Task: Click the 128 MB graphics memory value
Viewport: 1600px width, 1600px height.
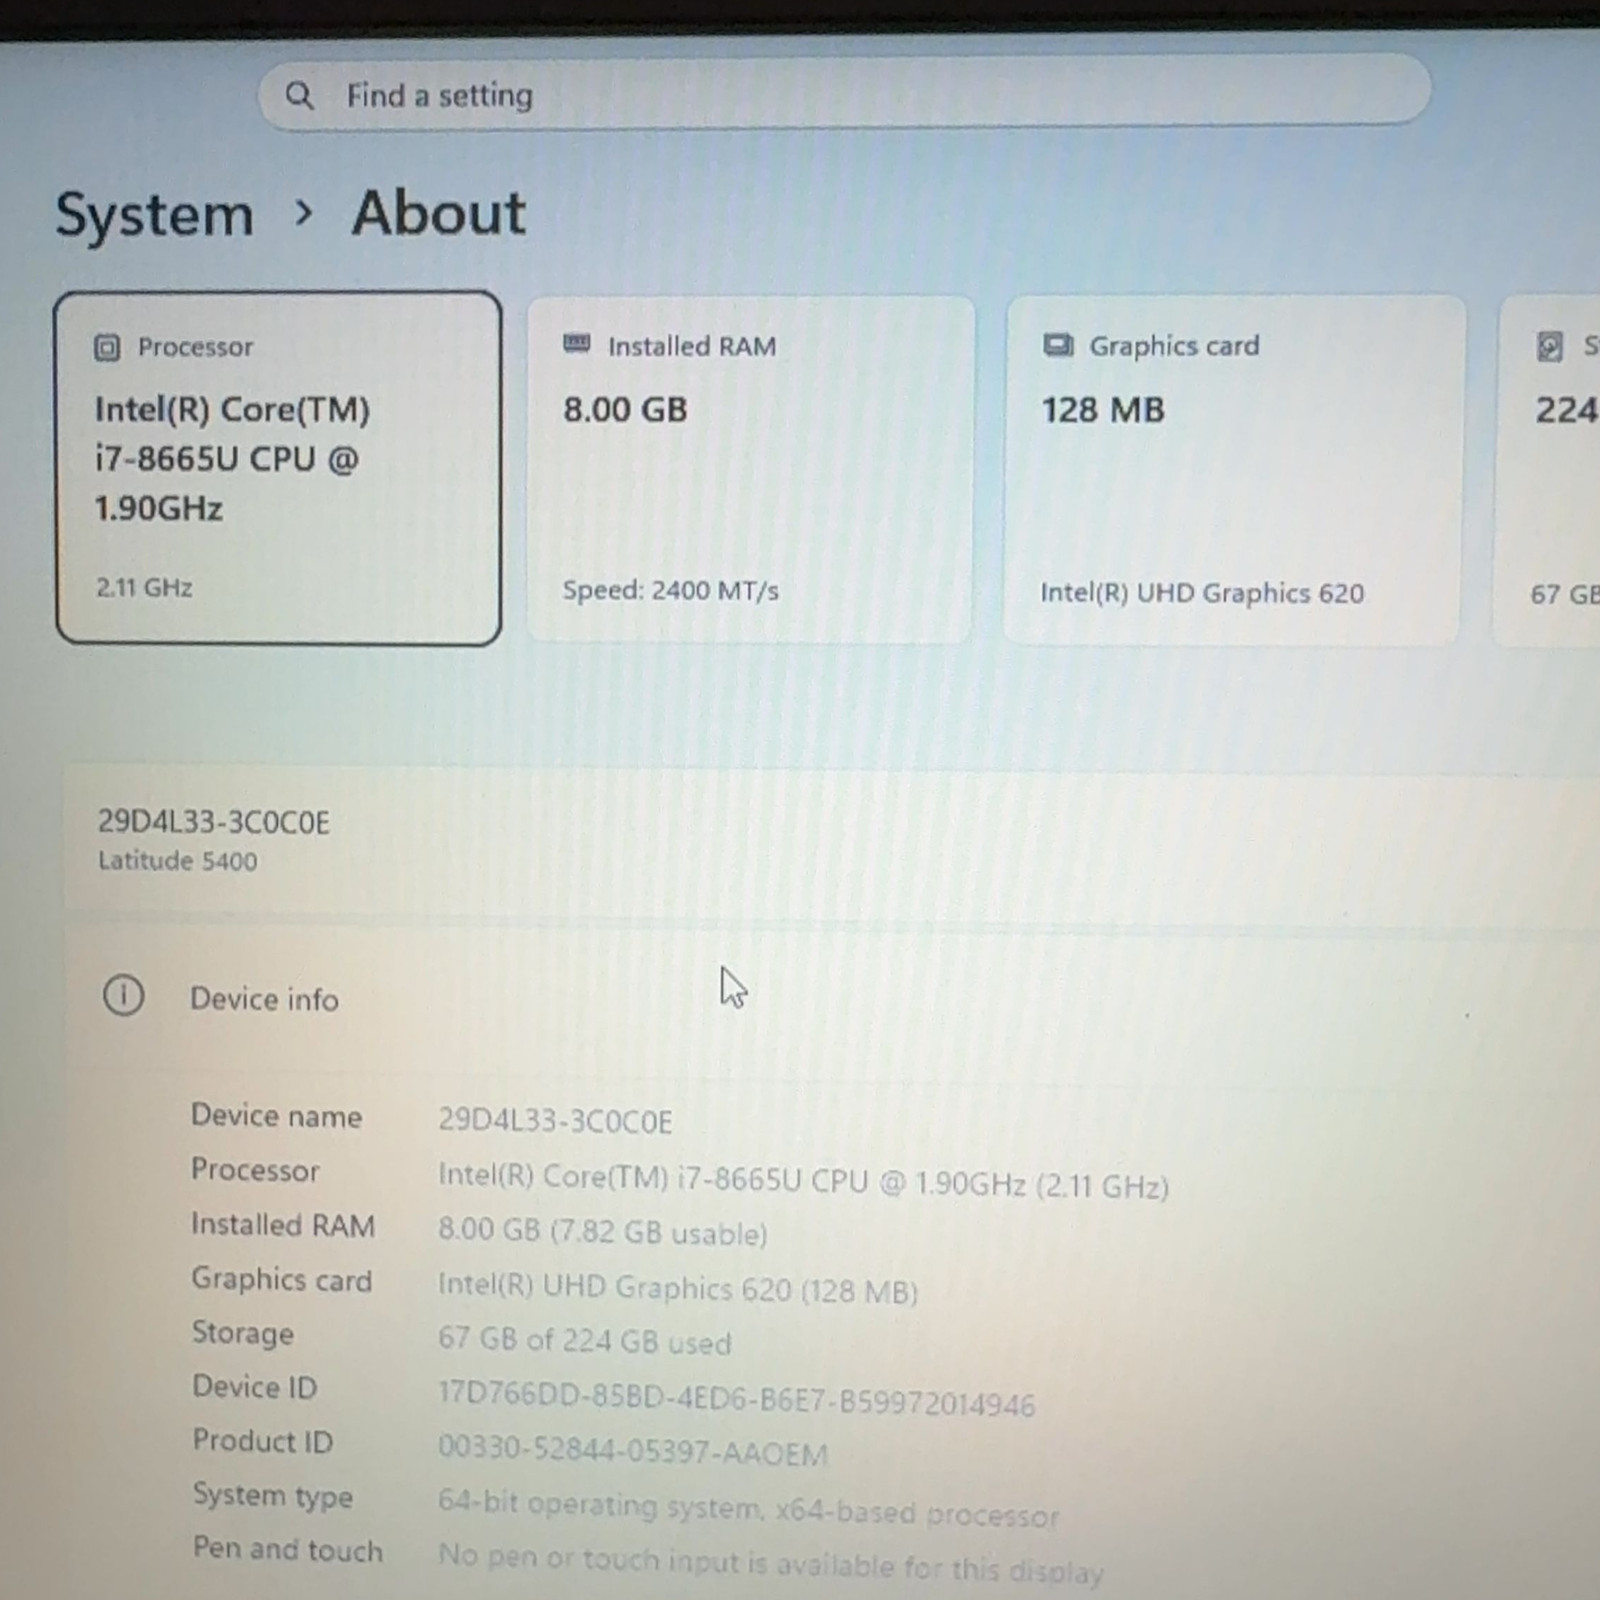Action: tap(1103, 410)
